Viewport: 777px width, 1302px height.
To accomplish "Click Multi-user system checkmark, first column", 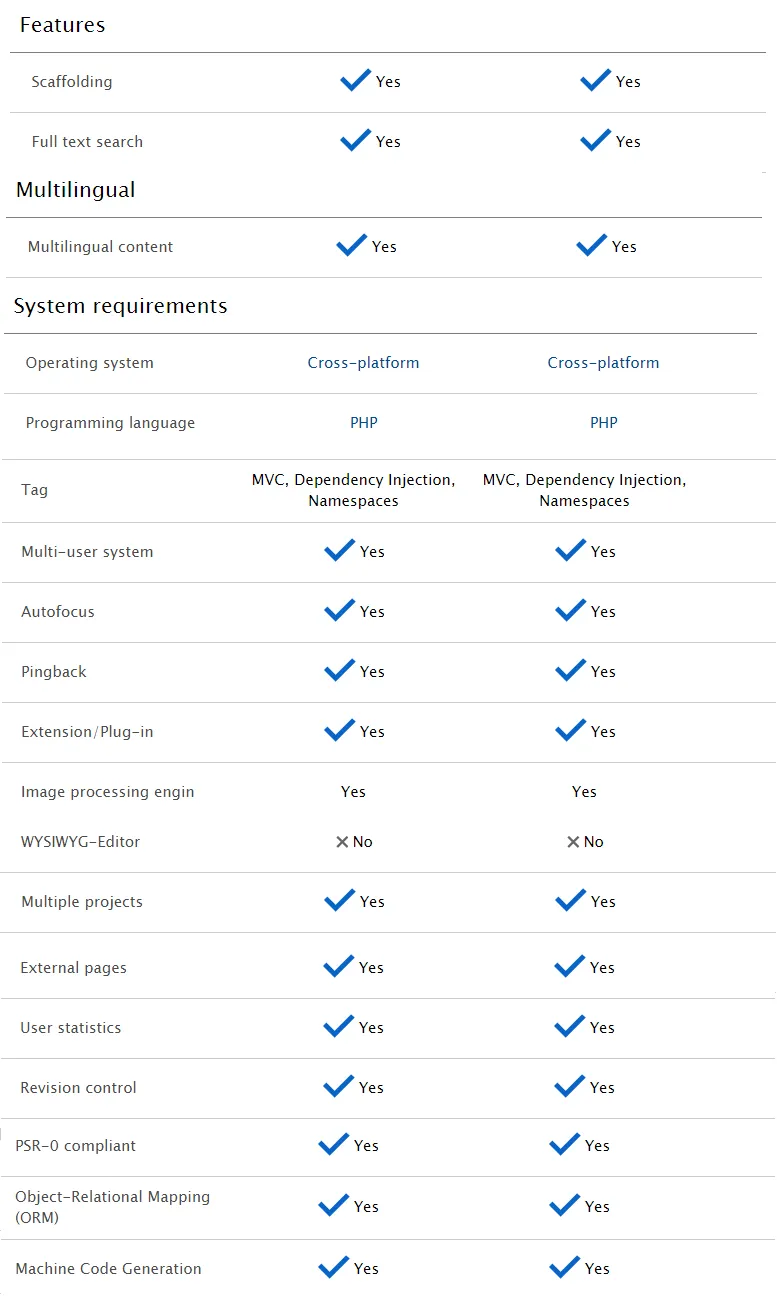I will click(x=339, y=551).
